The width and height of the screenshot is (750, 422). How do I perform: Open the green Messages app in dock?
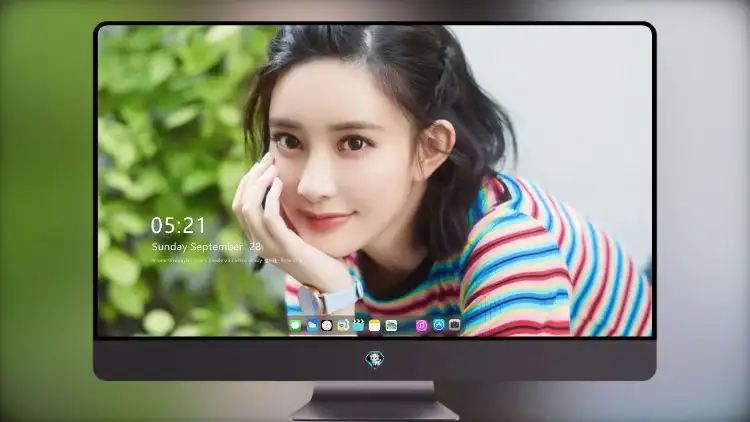(x=296, y=326)
